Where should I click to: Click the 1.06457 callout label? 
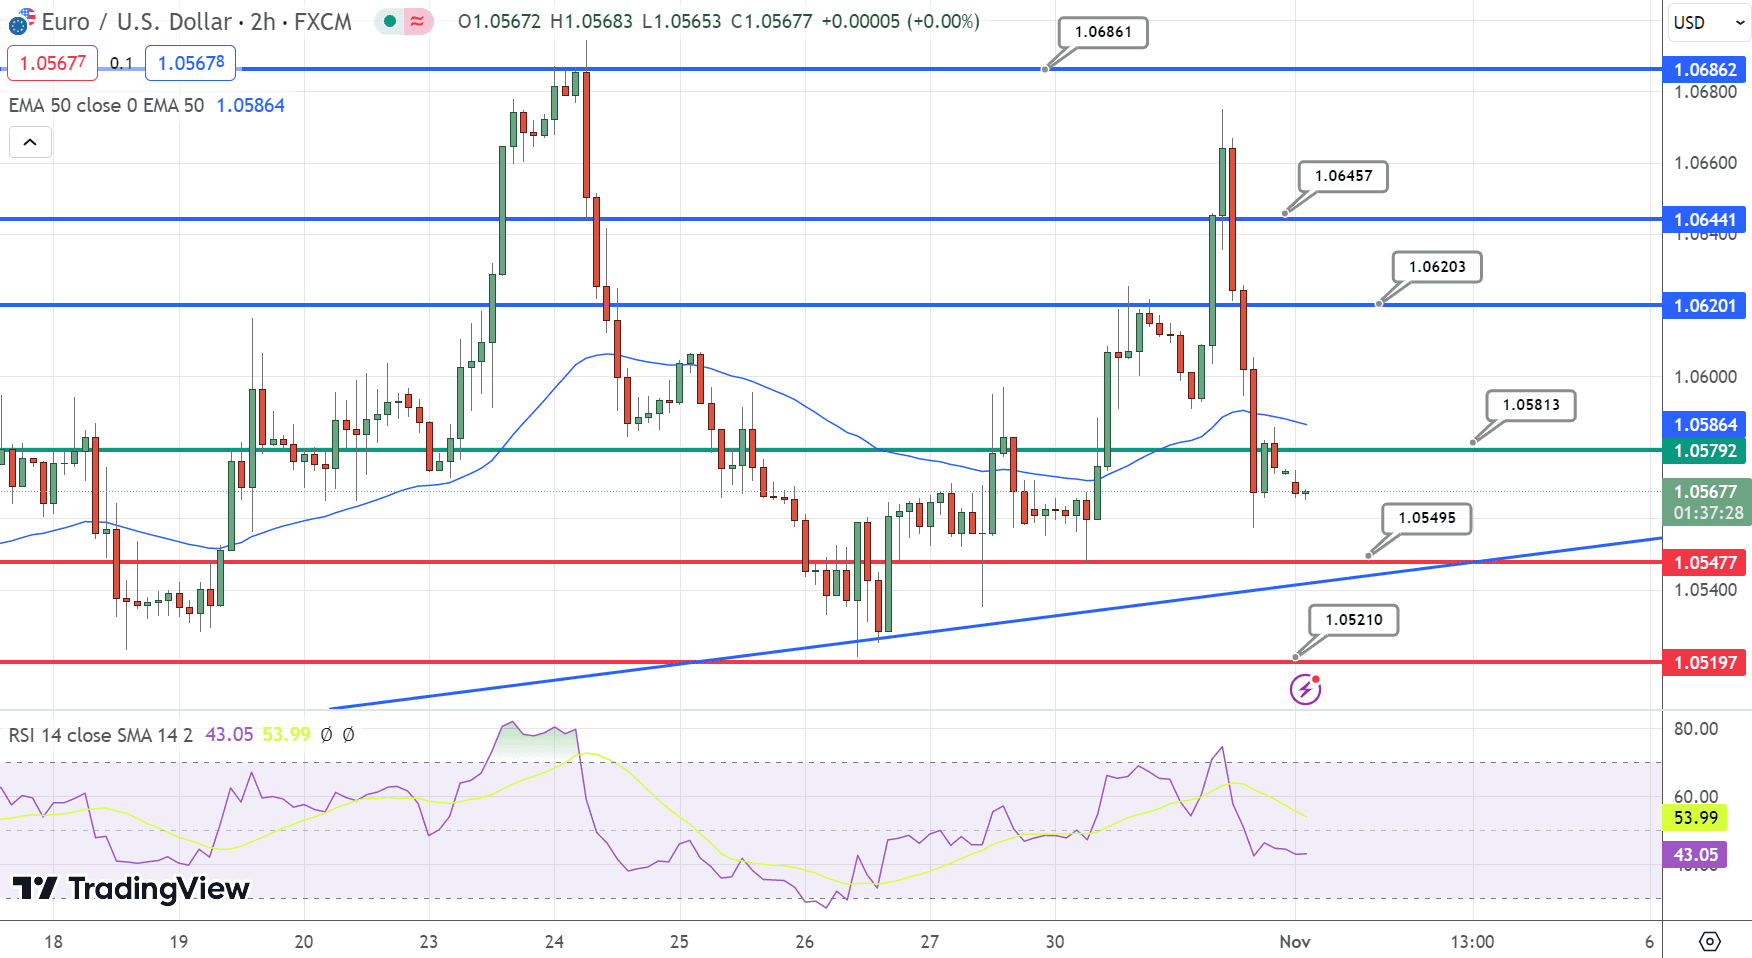(x=1343, y=176)
